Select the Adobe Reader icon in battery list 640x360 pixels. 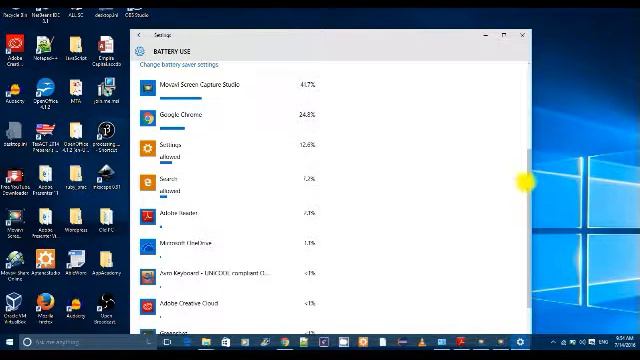click(x=148, y=217)
